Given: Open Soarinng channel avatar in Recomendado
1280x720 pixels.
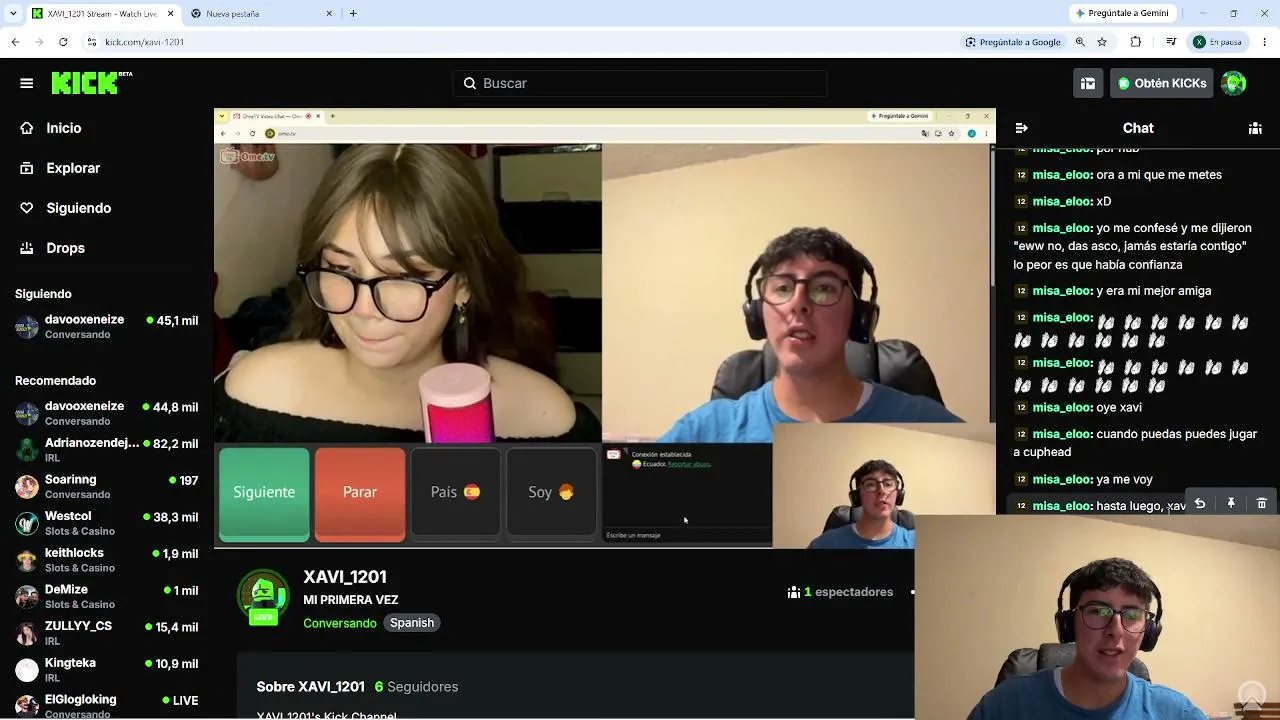Looking at the screenshot, I should [x=27, y=487].
